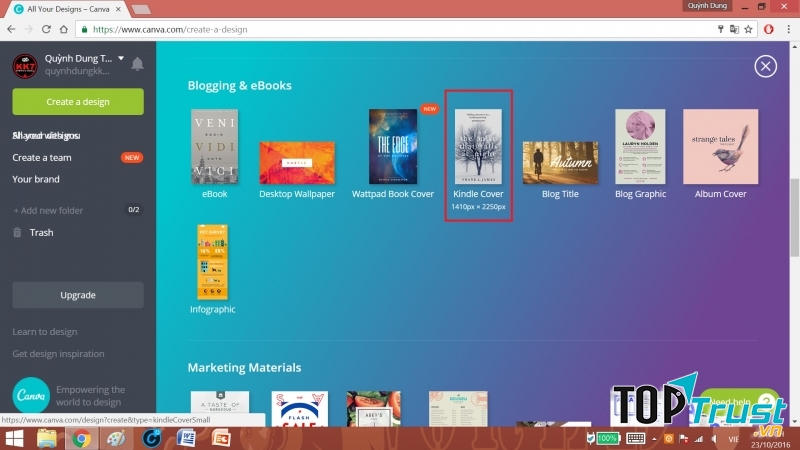Open Chrome from the Windows taskbar
The width and height of the screenshot is (800, 450).
[x=82, y=438]
